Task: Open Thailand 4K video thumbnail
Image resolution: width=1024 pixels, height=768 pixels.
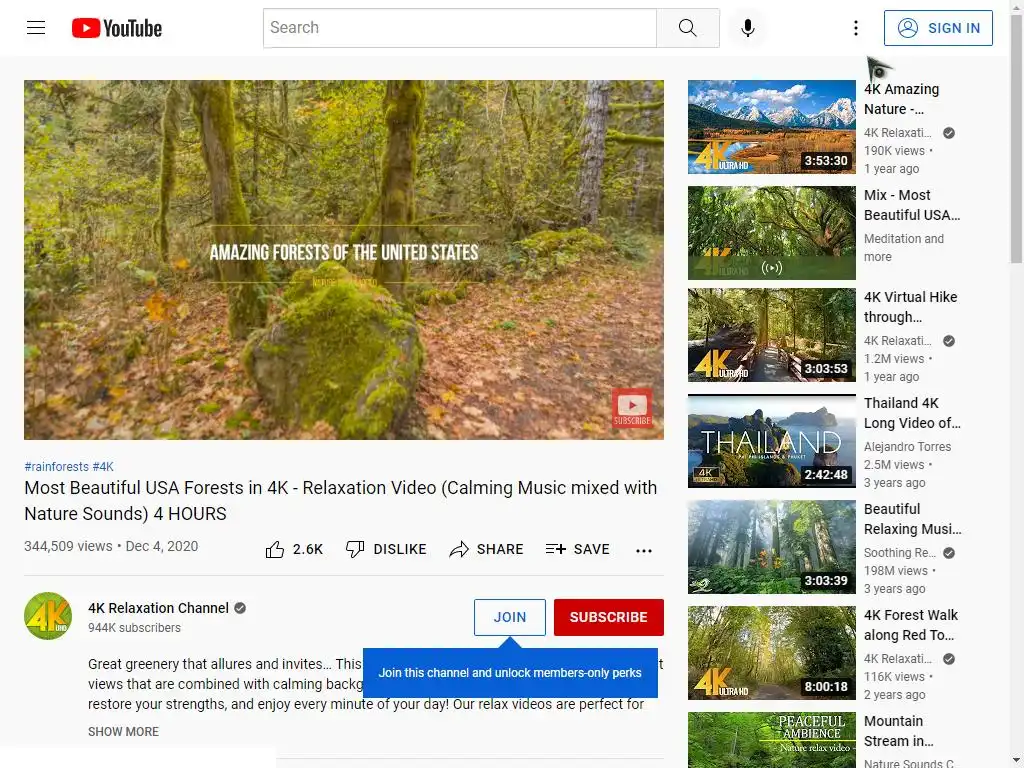Action: point(772,441)
